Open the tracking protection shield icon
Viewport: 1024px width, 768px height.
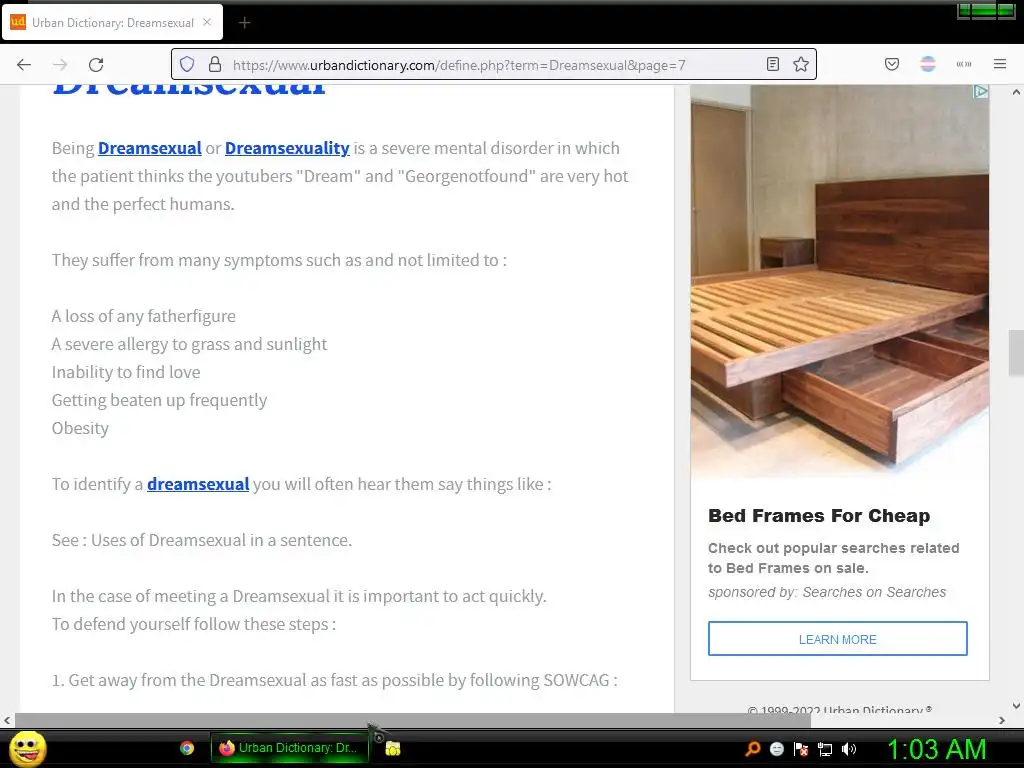[x=187, y=65]
